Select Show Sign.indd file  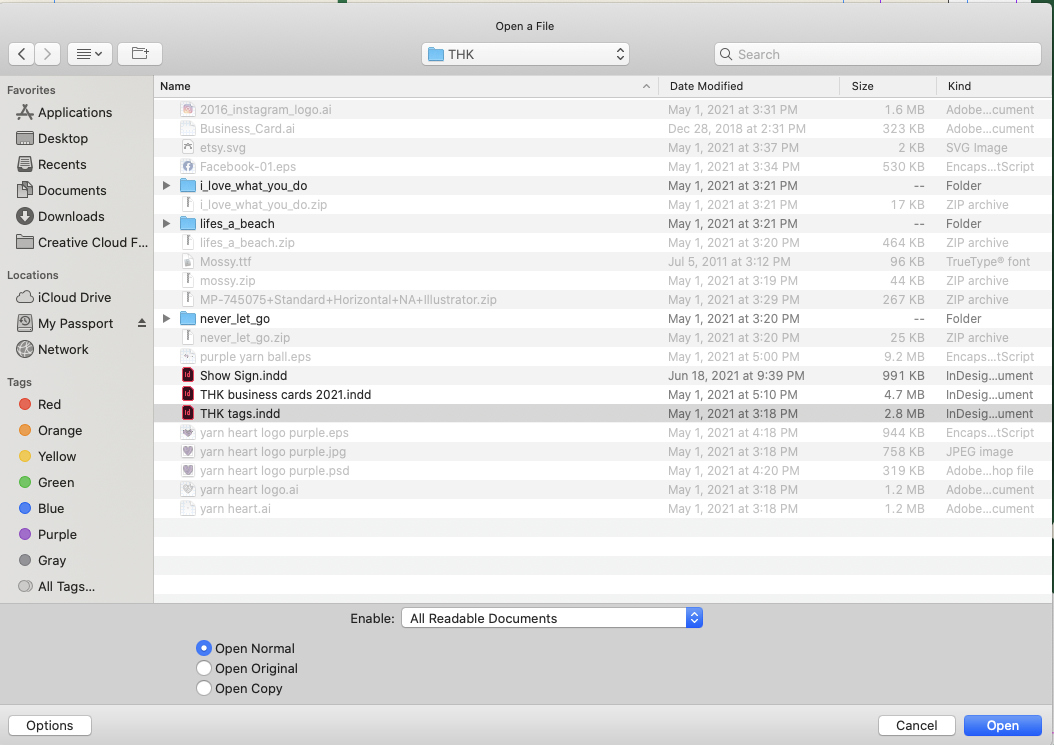(243, 376)
